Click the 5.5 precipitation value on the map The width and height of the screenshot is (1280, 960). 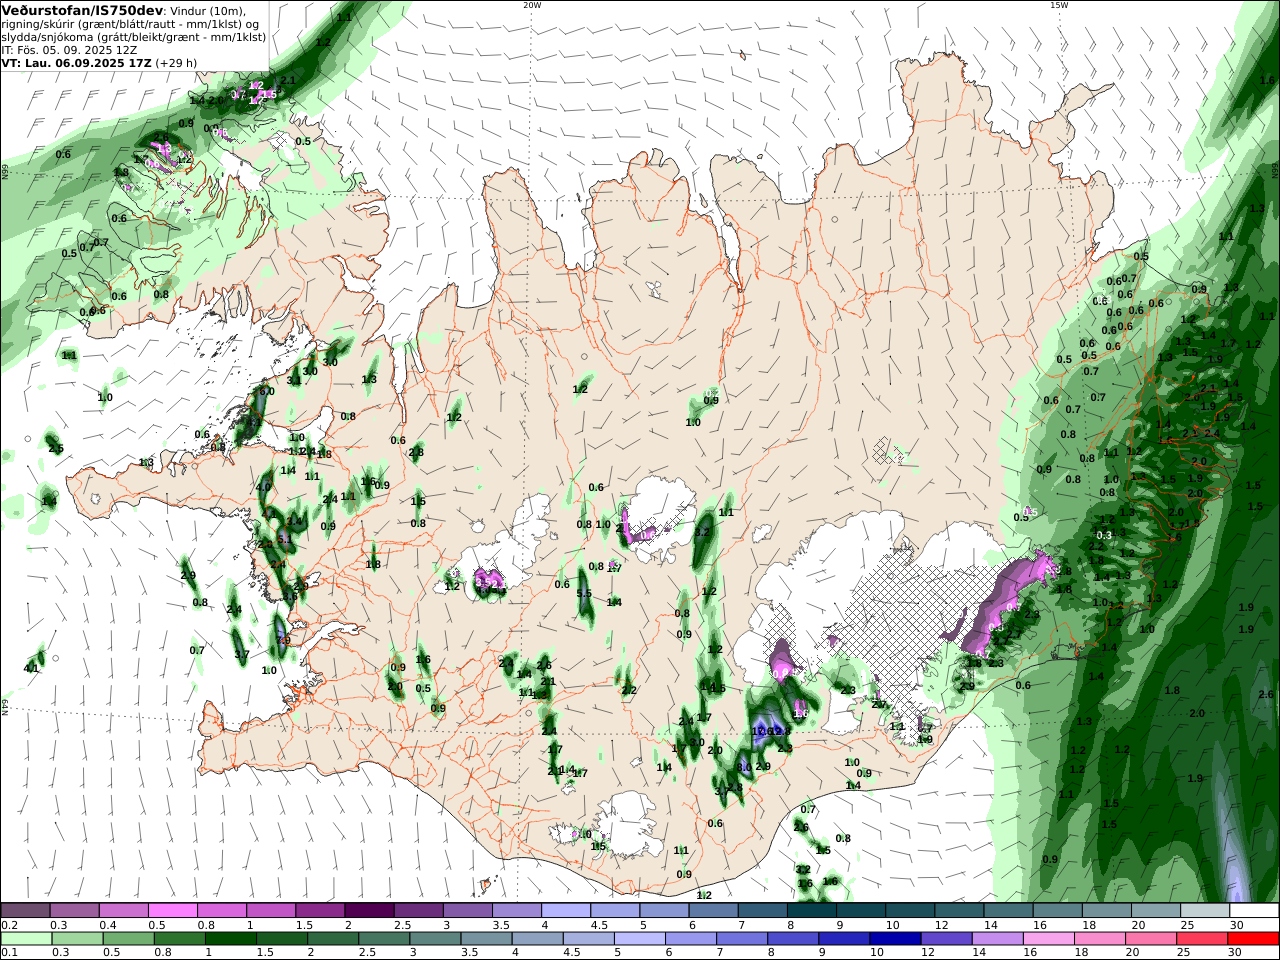click(x=584, y=594)
